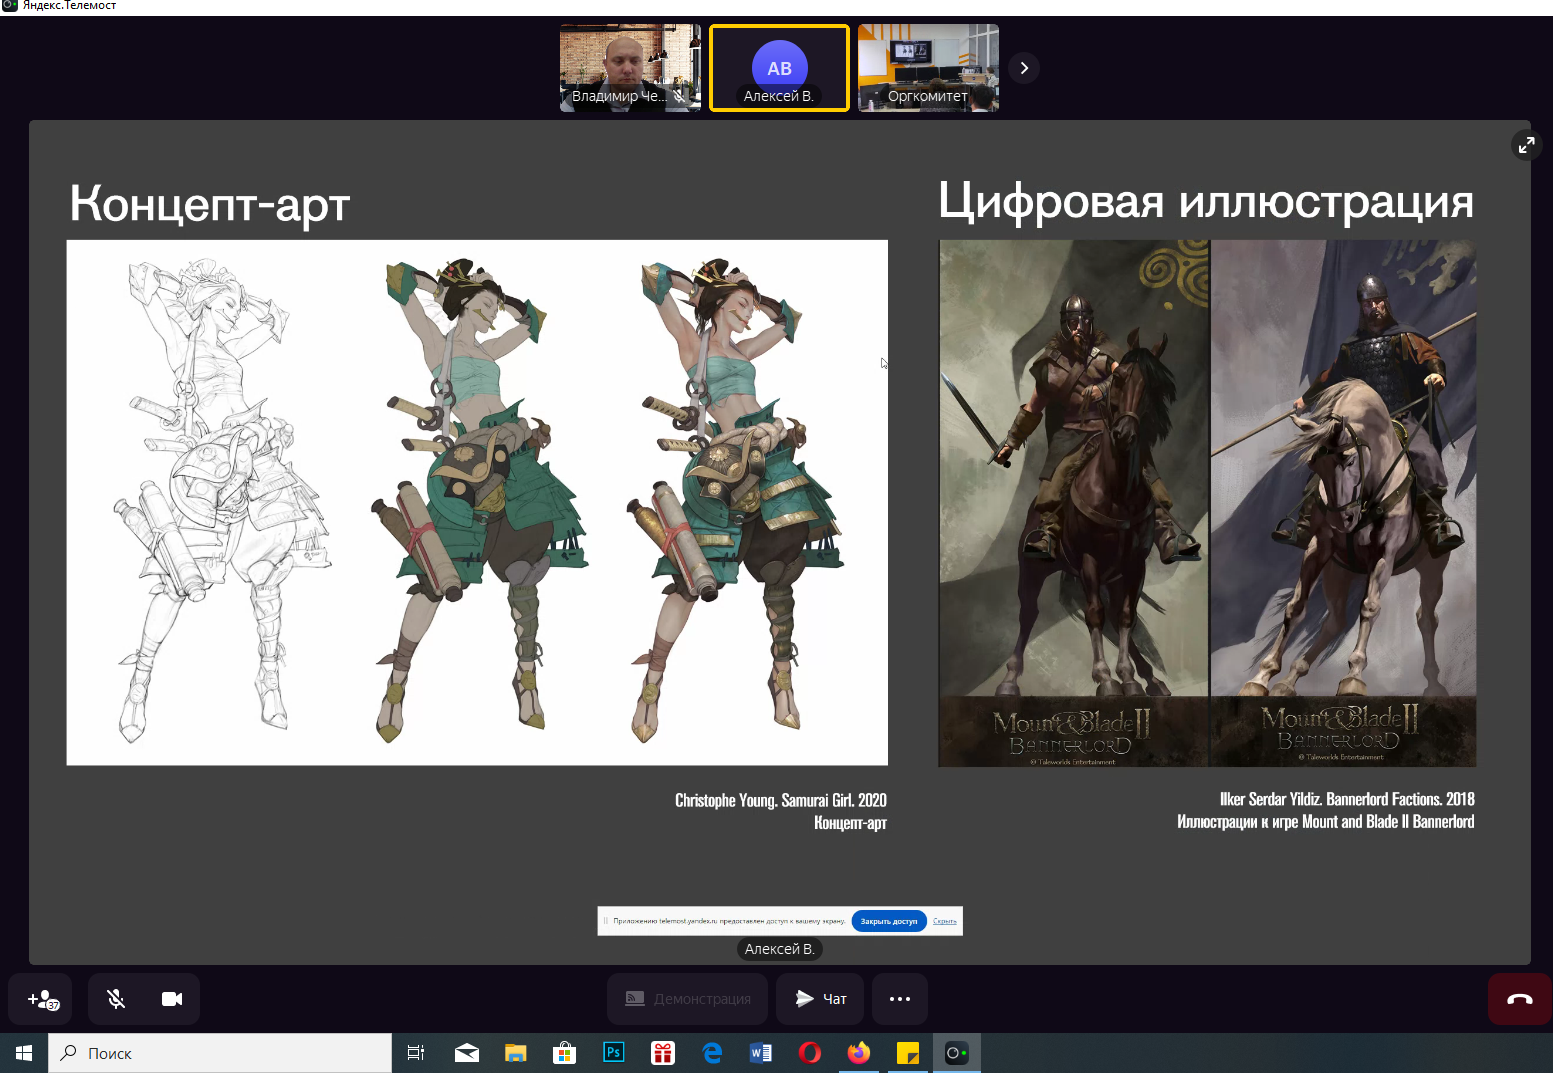Viewport: 1553px width, 1073px height.
Task: Click Скрыть link in shared screen banner
Action: tap(944, 921)
